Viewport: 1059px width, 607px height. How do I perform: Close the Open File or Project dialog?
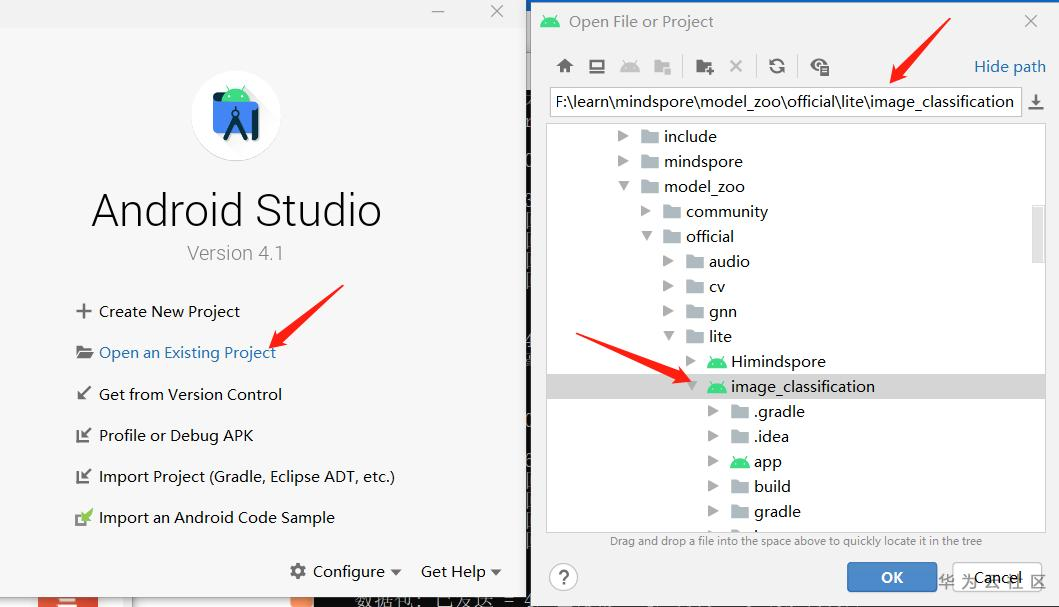point(1031,21)
